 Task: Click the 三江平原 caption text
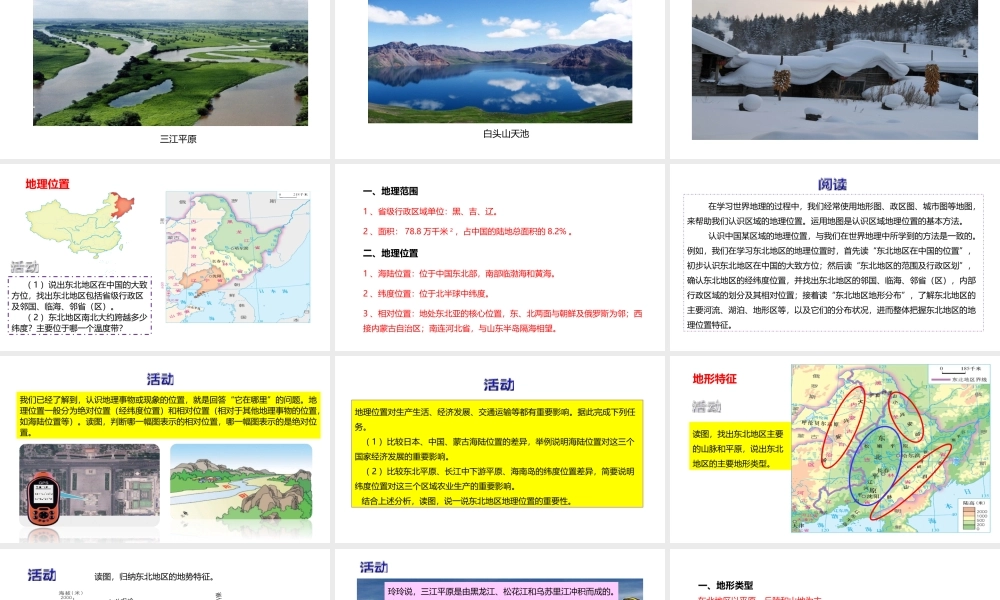click(x=178, y=138)
